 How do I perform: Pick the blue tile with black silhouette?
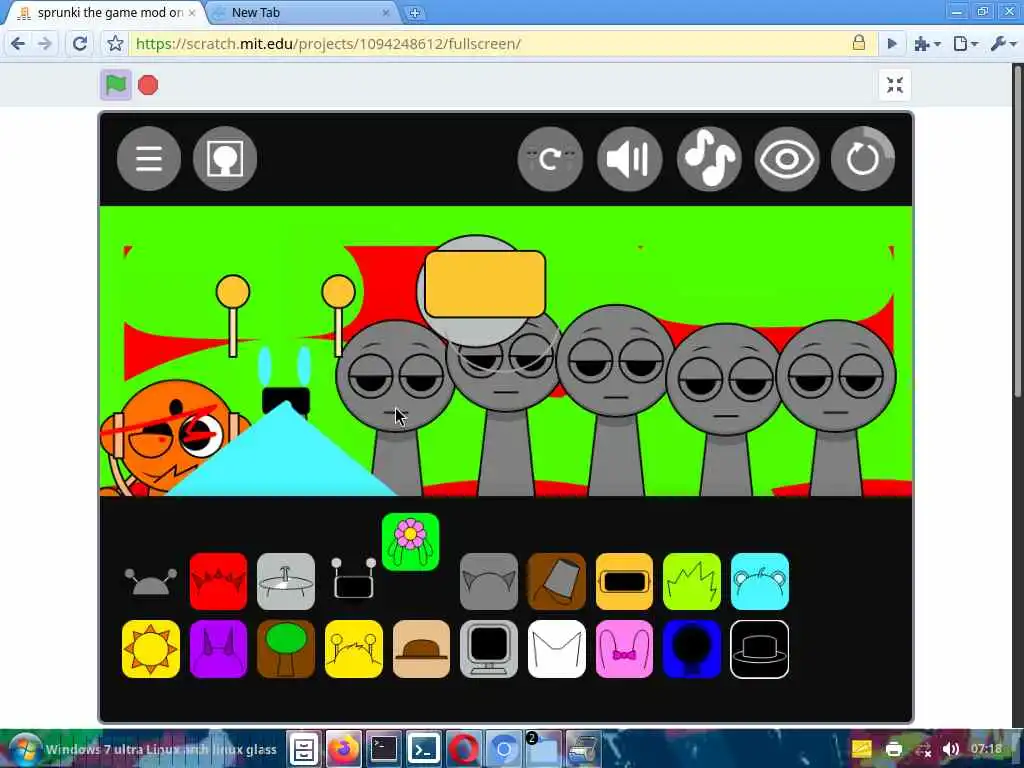692,649
